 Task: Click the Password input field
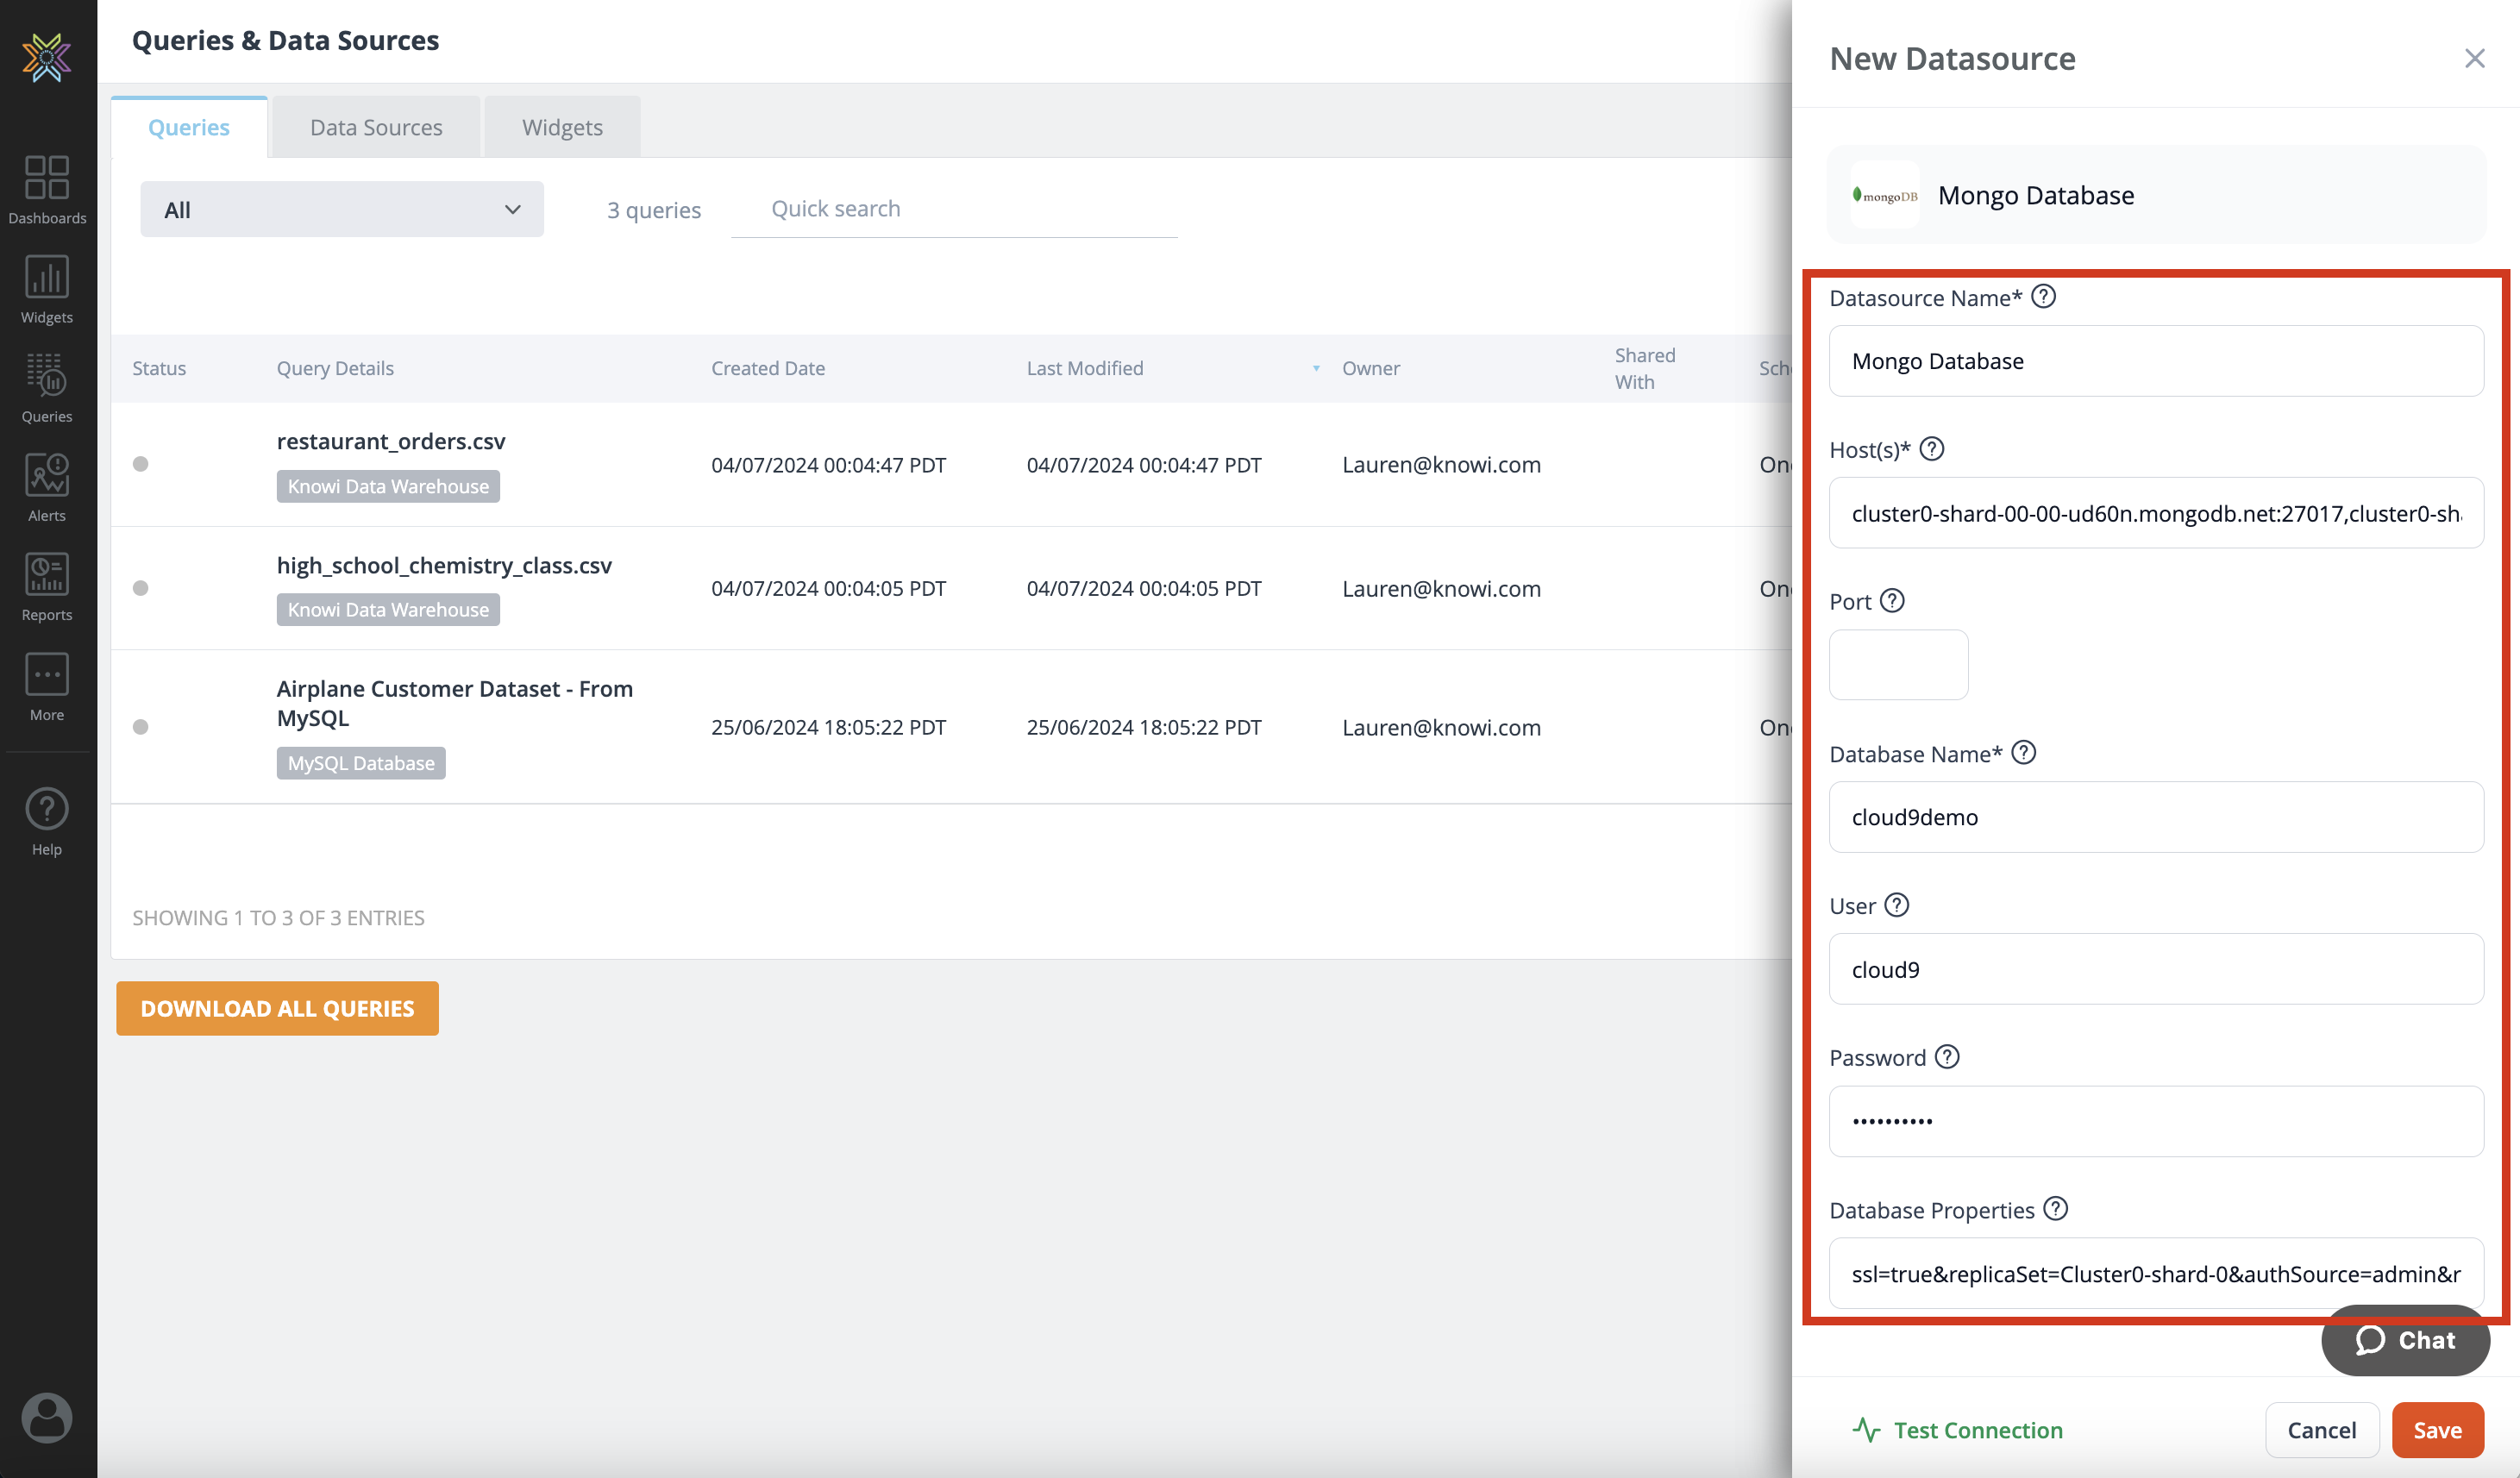(2156, 1121)
